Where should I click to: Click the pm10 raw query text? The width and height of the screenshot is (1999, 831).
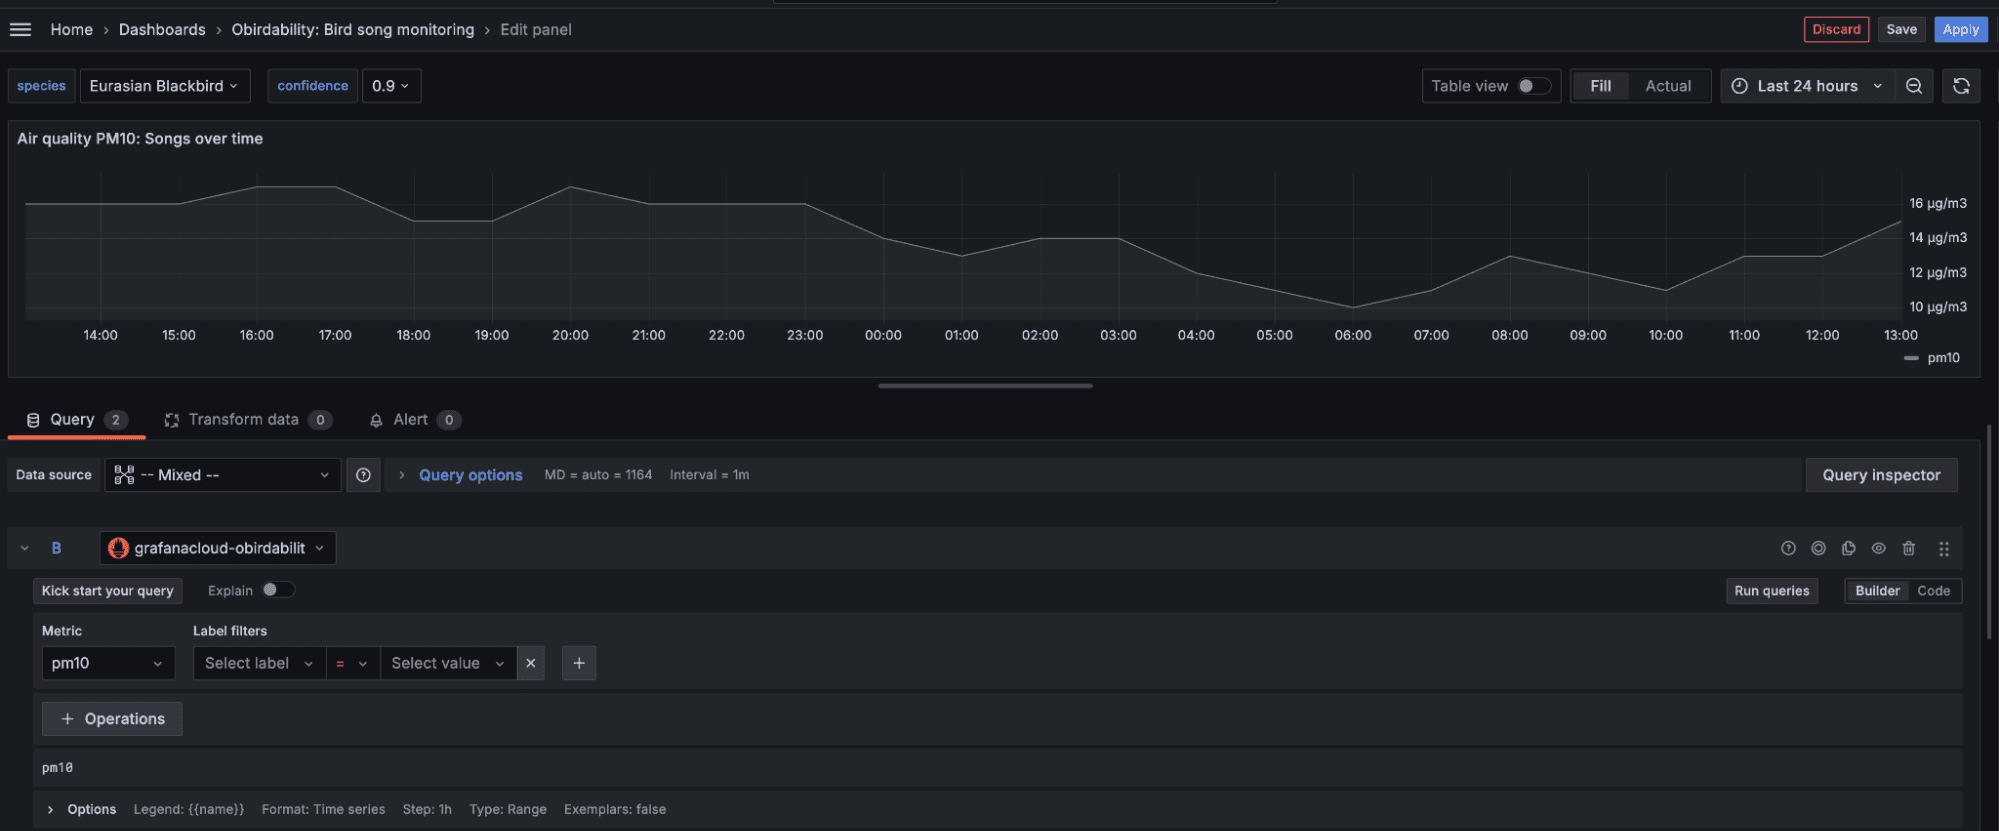[x=58, y=768]
